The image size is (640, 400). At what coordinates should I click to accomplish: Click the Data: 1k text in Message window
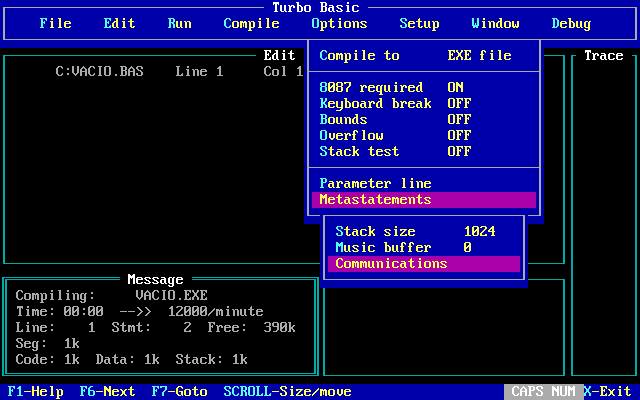click(x=127, y=360)
